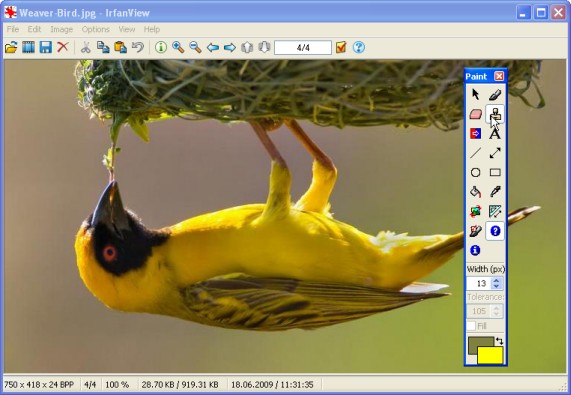This screenshot has width=571, height=395.
Task: Select the ellipse drawing tool
Action: coord(475,173)
